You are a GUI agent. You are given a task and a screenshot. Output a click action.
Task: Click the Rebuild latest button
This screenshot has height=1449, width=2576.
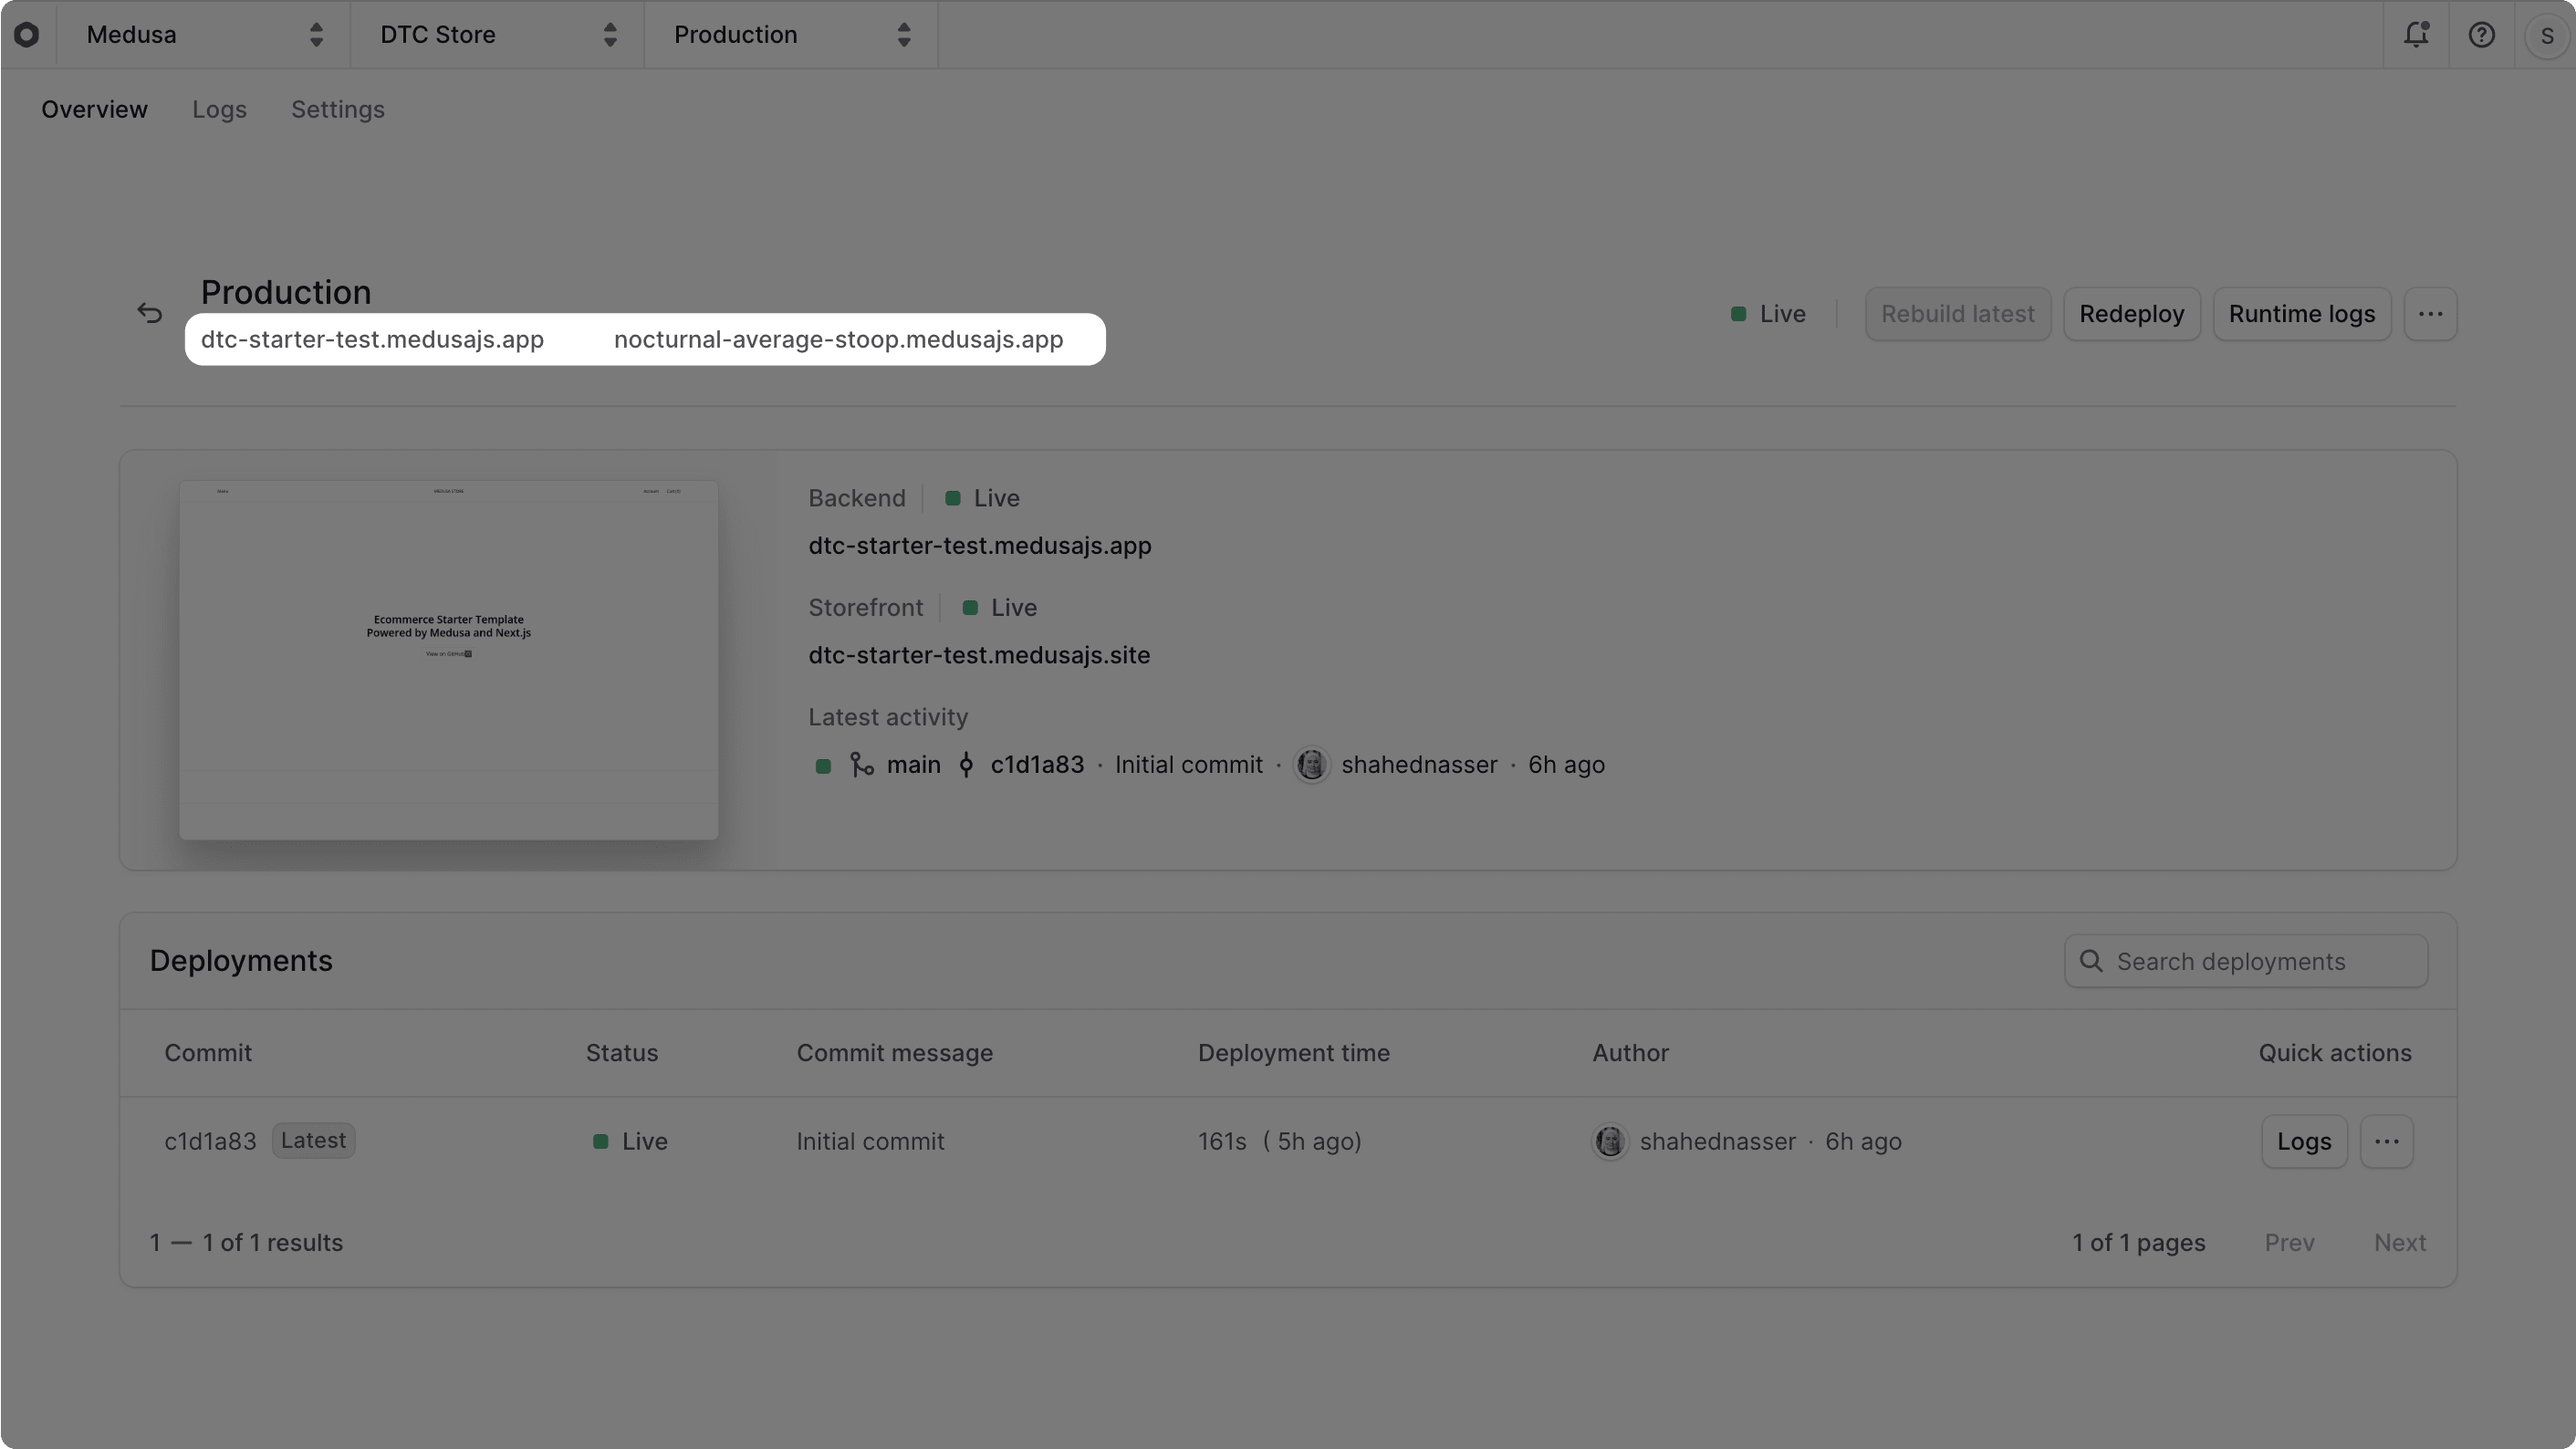click(1957, 313)
